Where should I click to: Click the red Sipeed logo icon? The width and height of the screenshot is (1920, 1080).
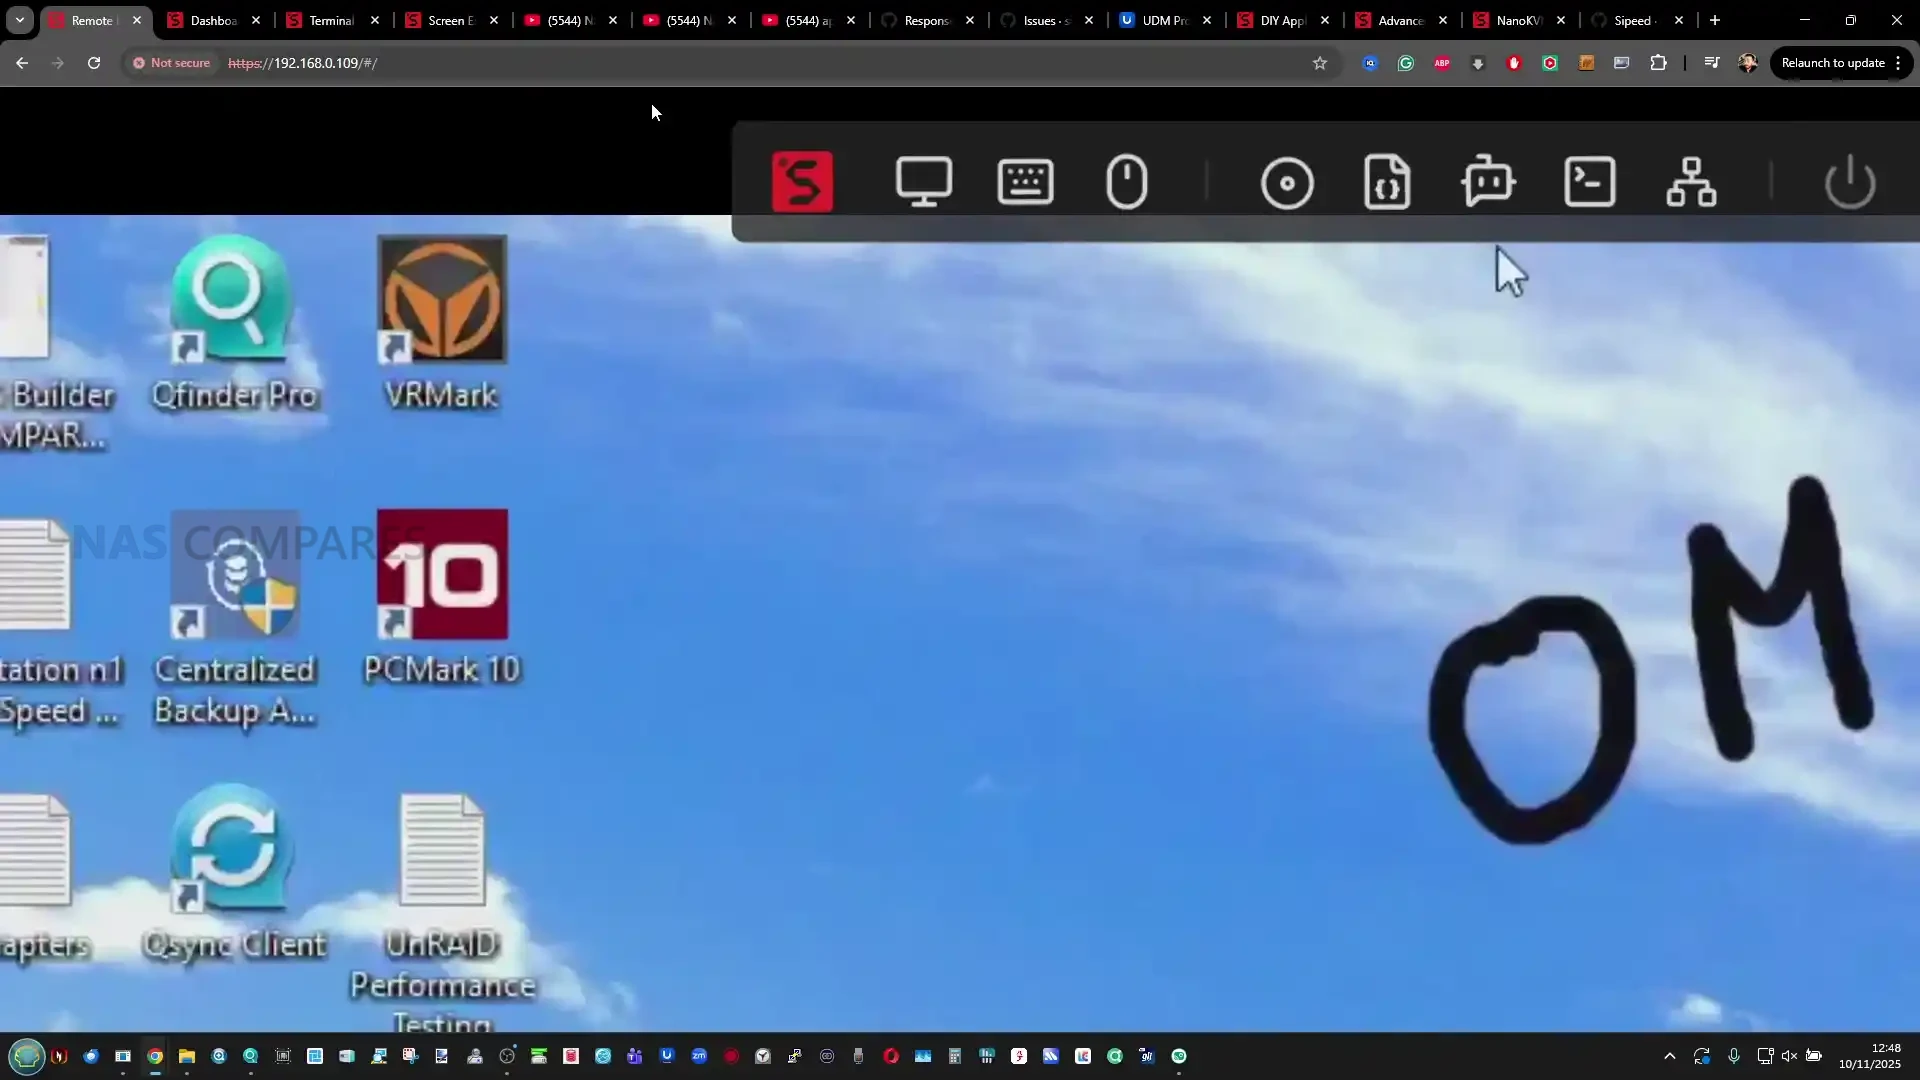802,182
